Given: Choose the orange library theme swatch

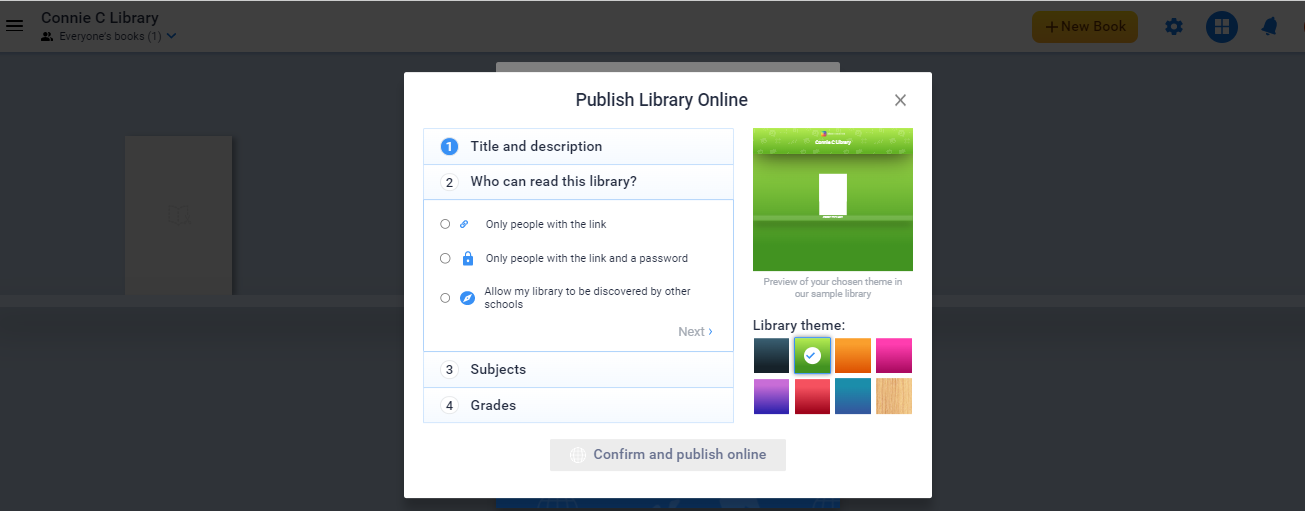Looking at the screenshot, I should (853, 356).
